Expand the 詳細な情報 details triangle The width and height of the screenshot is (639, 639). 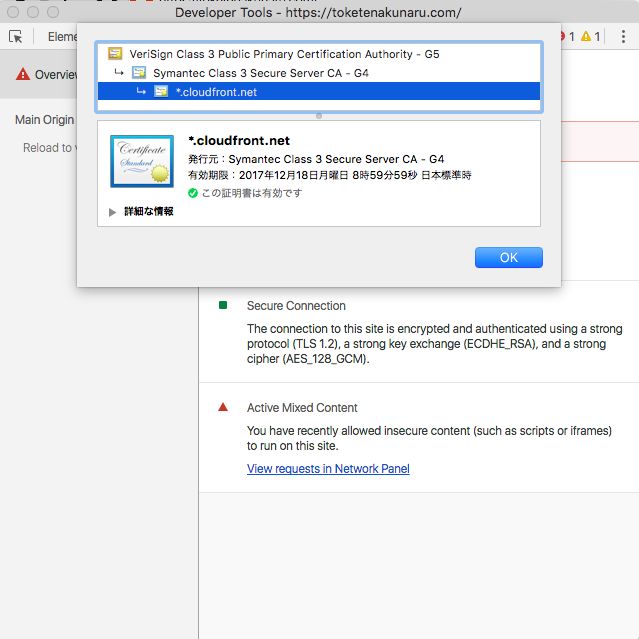coord(112,212)
